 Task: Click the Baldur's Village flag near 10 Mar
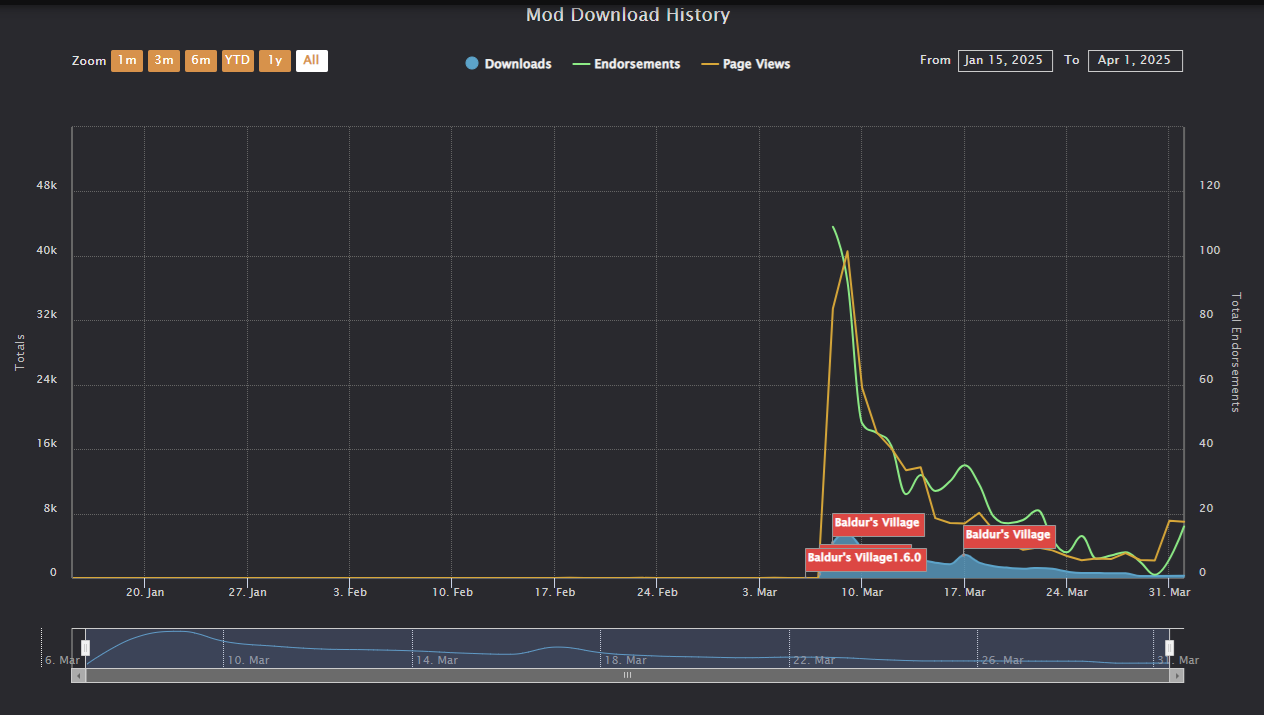pos(877,523)
